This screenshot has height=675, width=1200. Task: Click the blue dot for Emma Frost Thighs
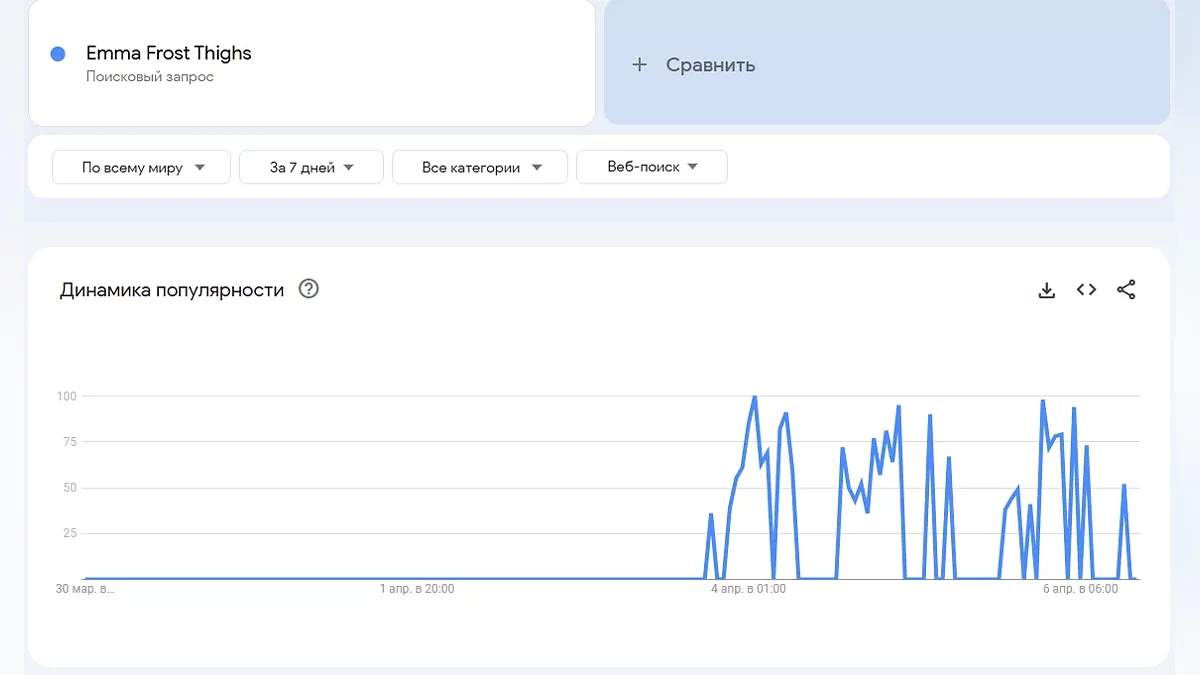pos(58,54)
